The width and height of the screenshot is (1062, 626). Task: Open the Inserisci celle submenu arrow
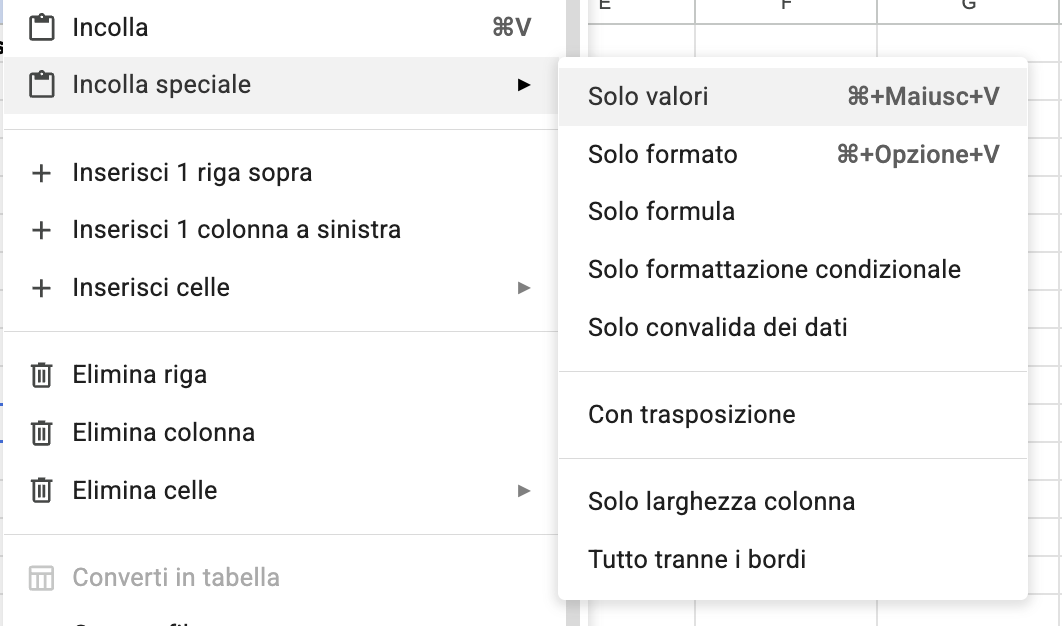point(523,288)
